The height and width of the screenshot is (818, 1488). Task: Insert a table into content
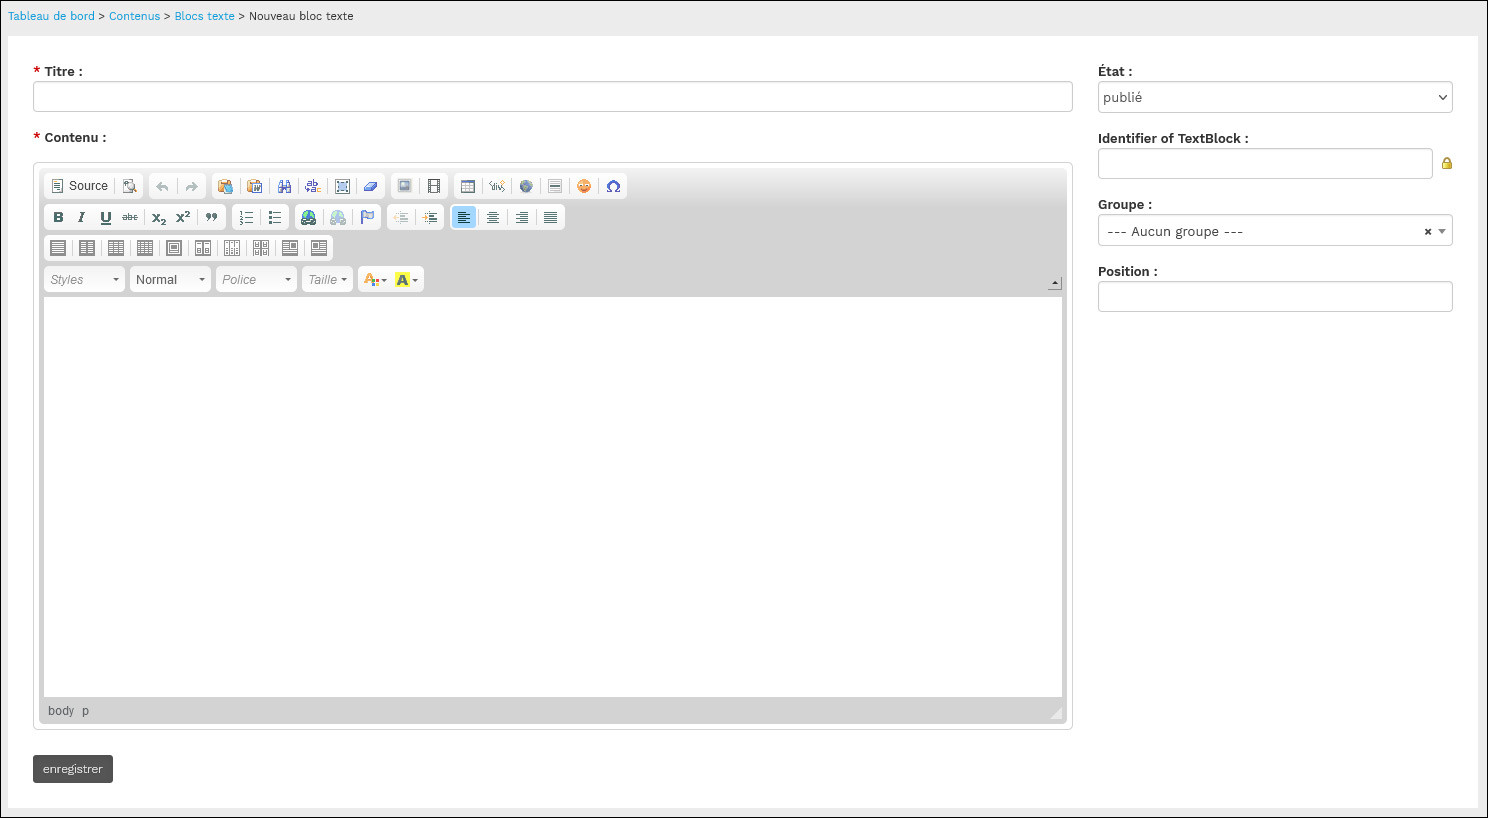coord(467,186)
